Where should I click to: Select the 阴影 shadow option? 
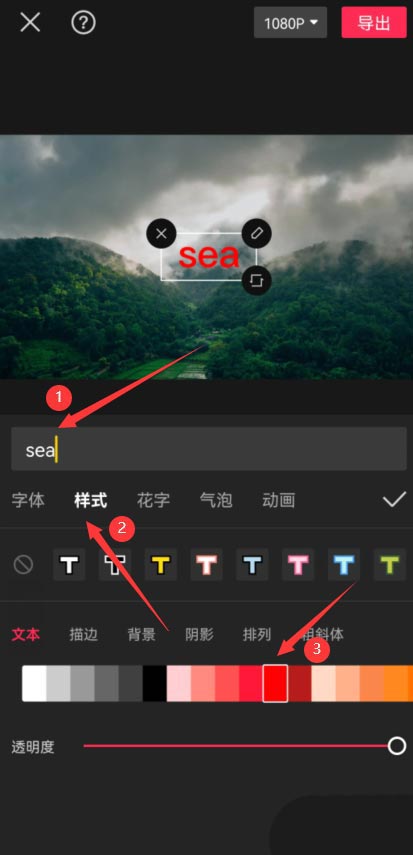tap(199, 634)
